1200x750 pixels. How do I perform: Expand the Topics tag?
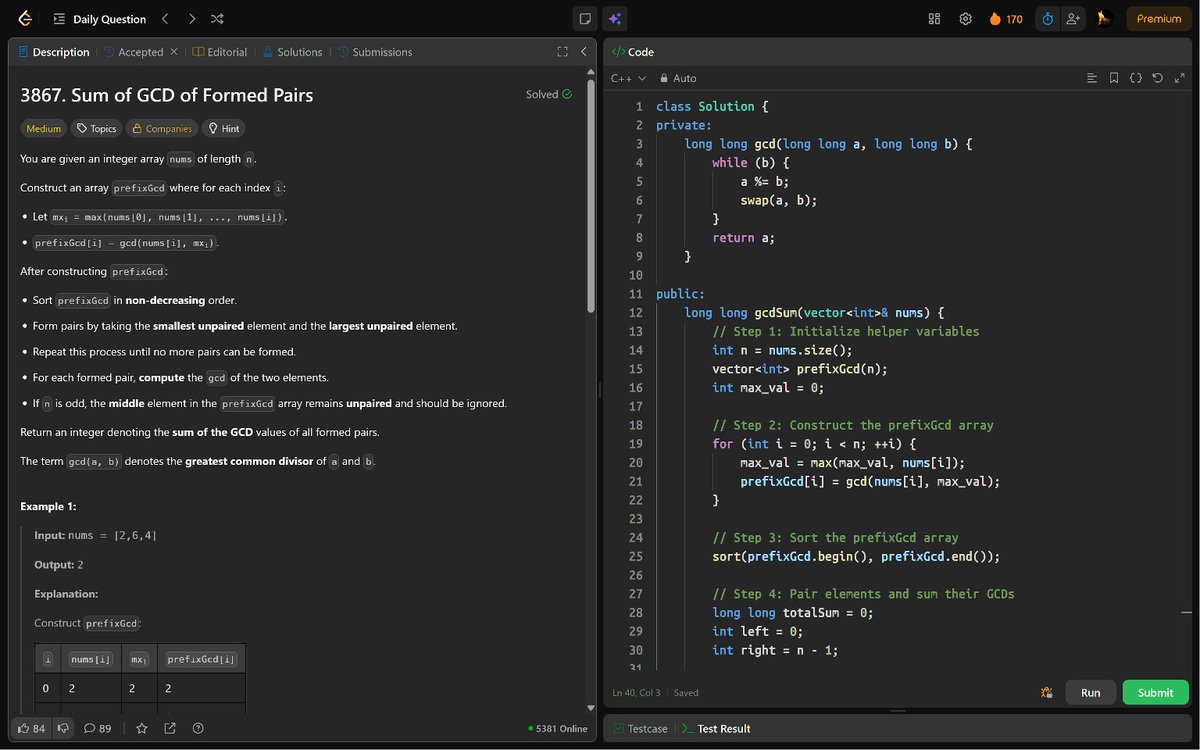pos(97,128)
